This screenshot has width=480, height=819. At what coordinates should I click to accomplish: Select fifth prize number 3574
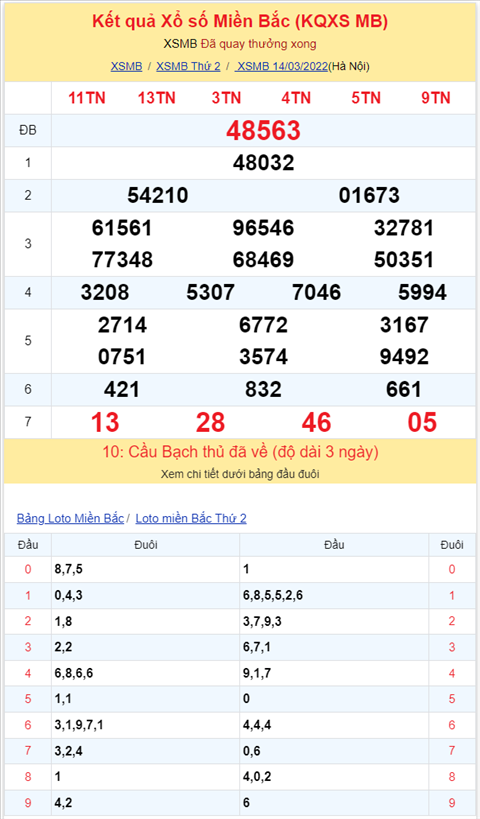pyautogui.click(x=263, y=357)
